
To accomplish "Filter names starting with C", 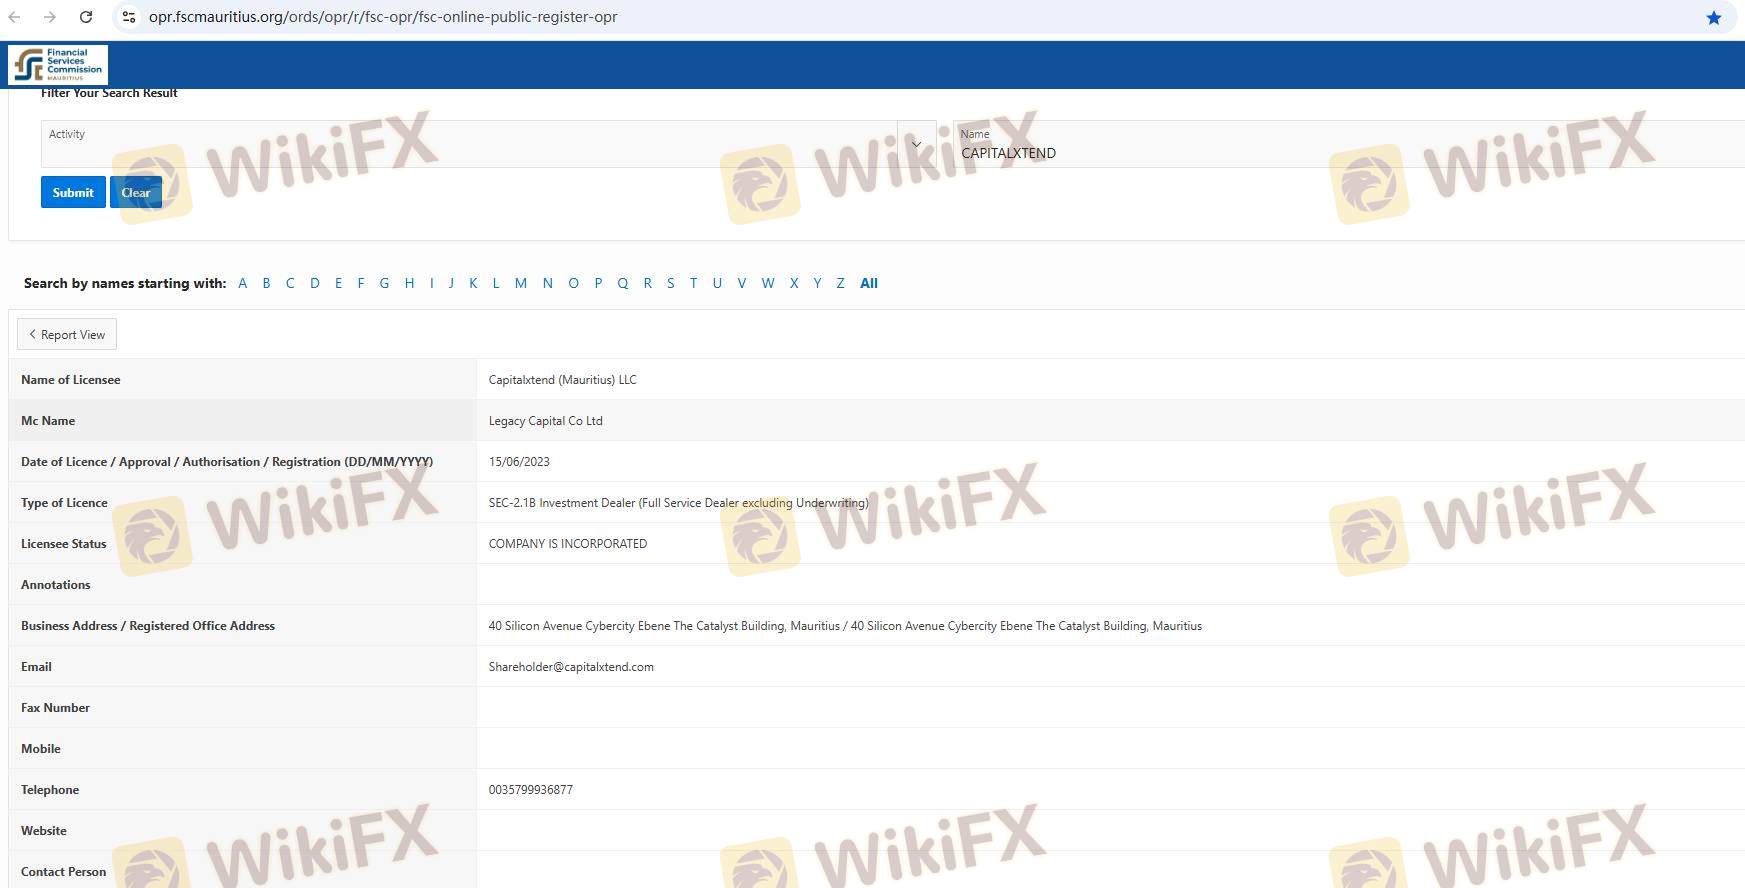I will pyautogui.click(x=290, y=283).
